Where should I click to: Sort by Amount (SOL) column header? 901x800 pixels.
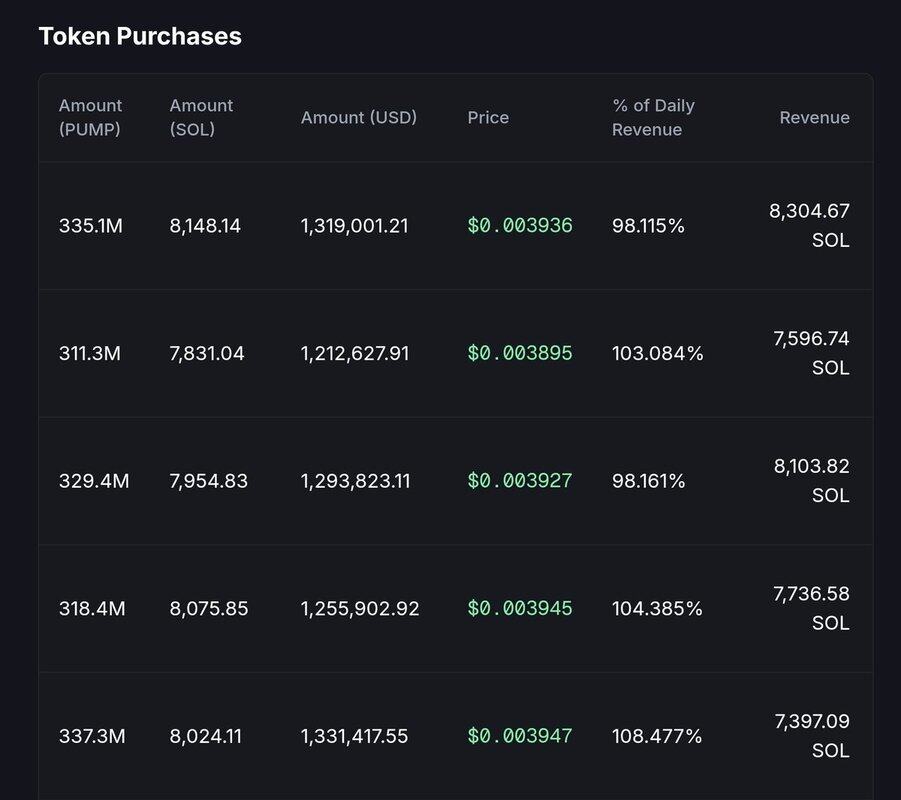pyautogui.click(x=201, y=117)
